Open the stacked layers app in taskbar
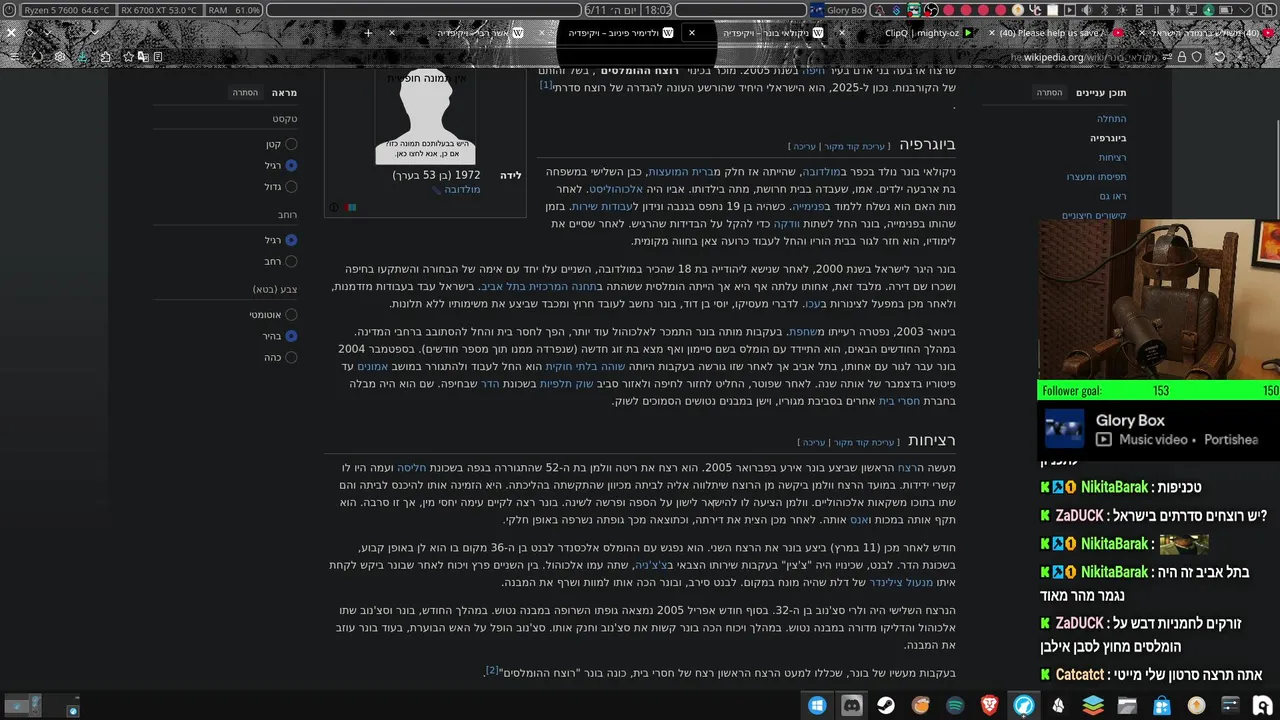This screenshot has height=720, width=1280. (x=1093, y=705)
